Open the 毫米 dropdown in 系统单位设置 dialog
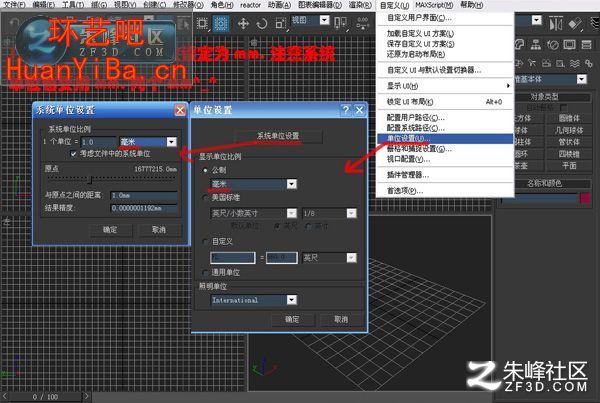This screenshot has width=600, height=403. (148, 142)
